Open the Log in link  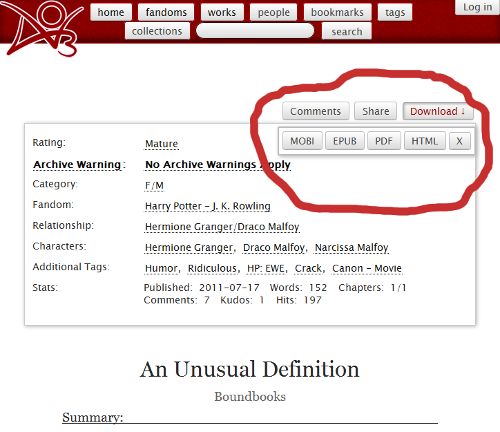pyautogui.click(x=477, y=7)
